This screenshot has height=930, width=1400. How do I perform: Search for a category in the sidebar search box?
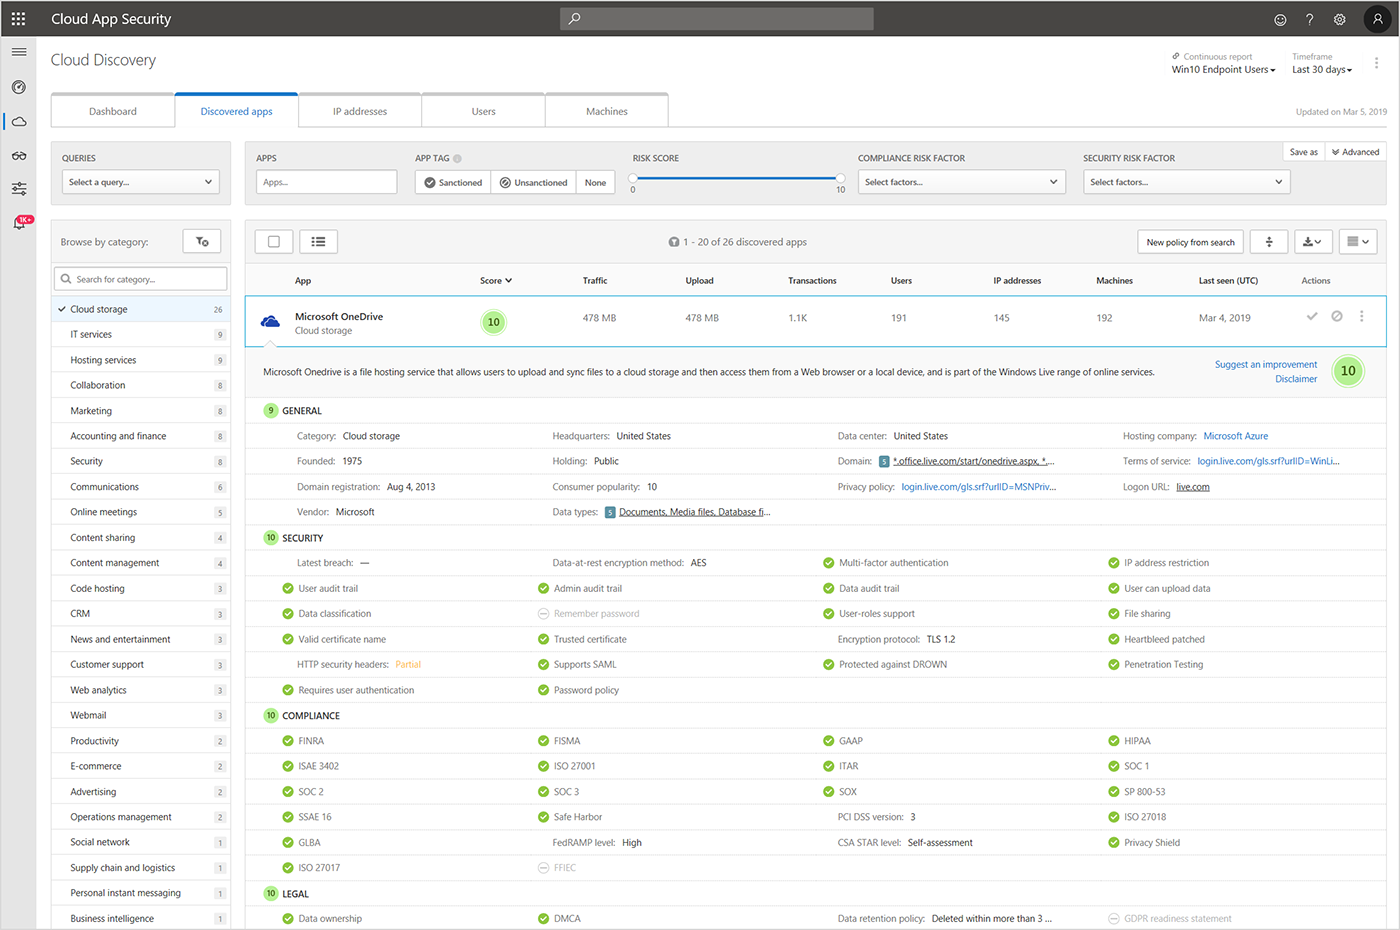(140, 278)
